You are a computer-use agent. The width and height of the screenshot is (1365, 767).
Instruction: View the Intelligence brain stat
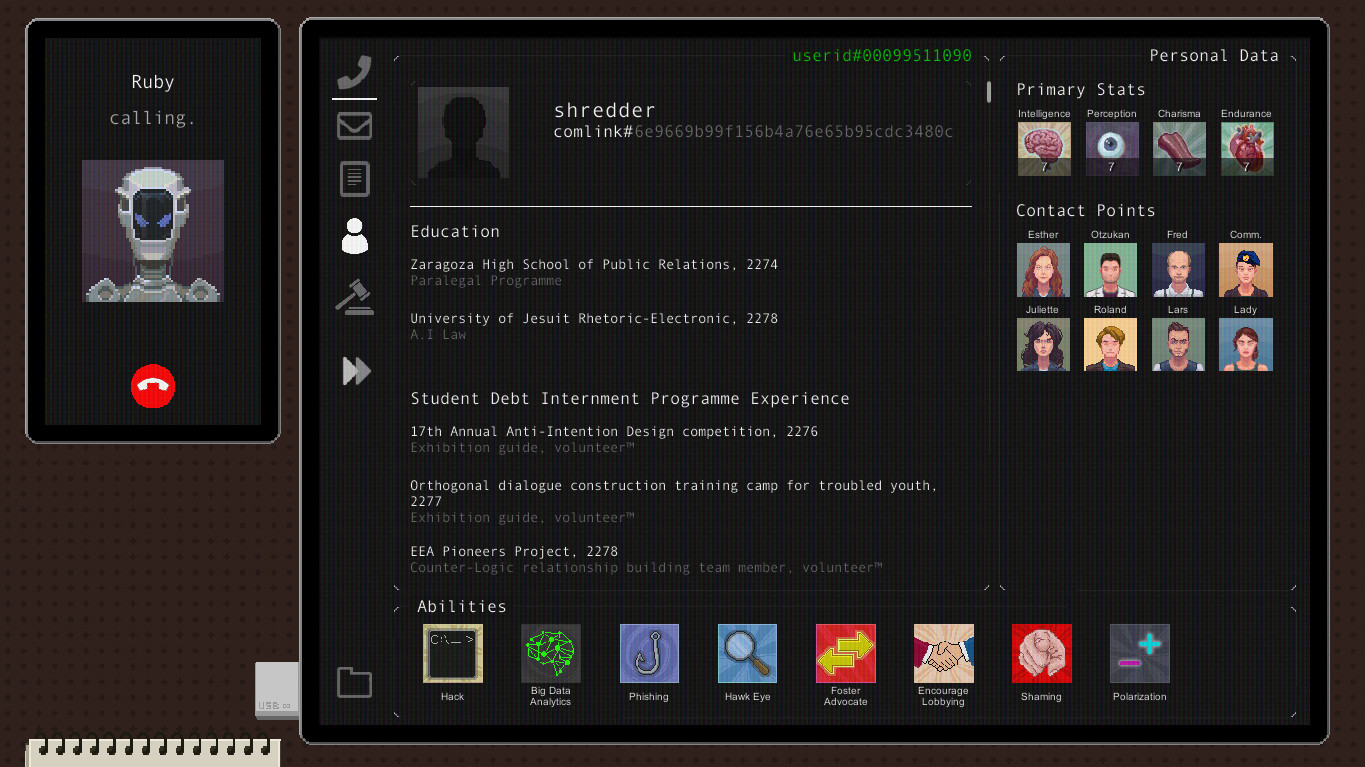(1043, 148)
